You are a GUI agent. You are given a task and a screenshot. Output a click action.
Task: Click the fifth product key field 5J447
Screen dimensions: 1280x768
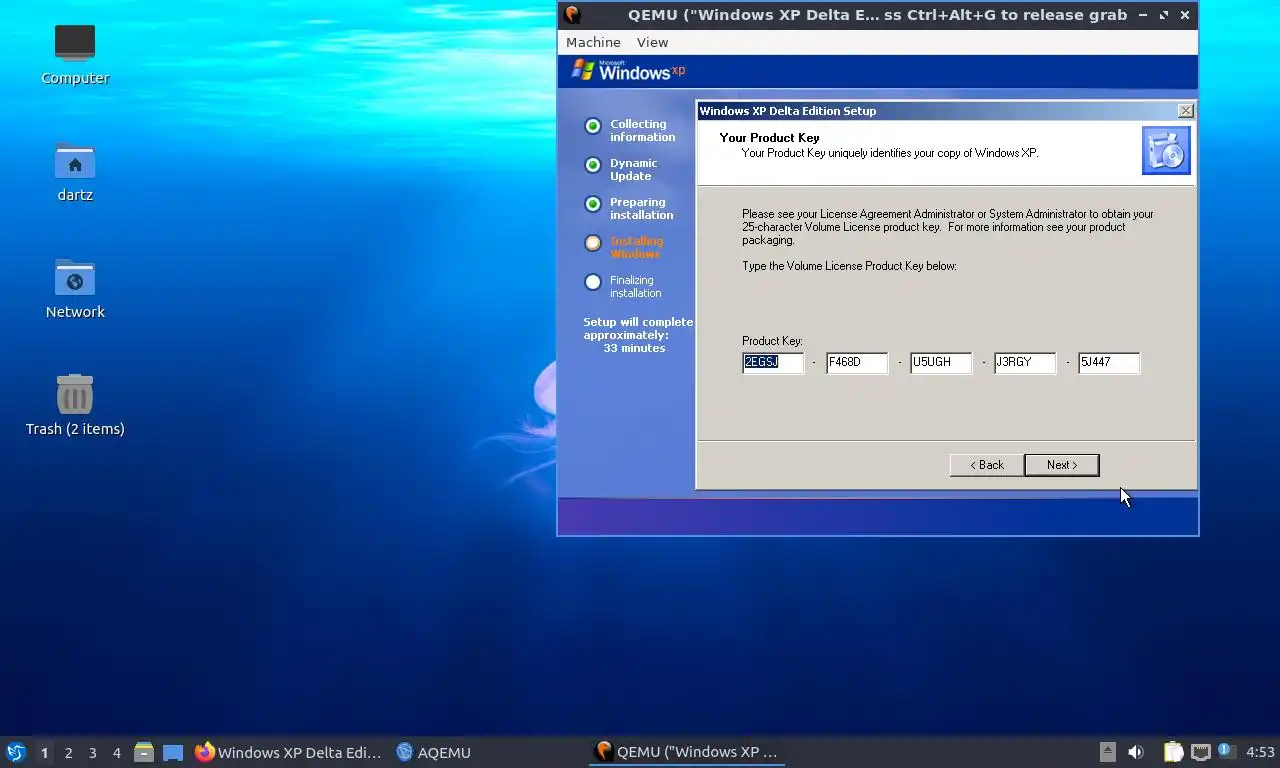coord(1109,363)
